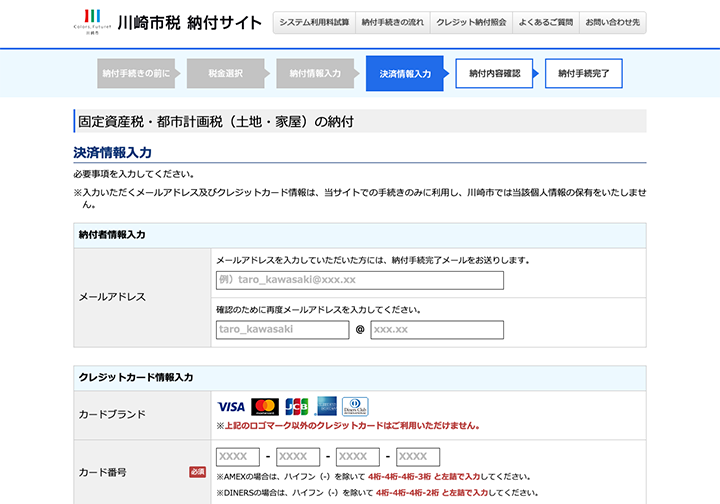The image size is (720, 504).
Task: Focus the confirmation email domain field
Action: coord(437,330)
